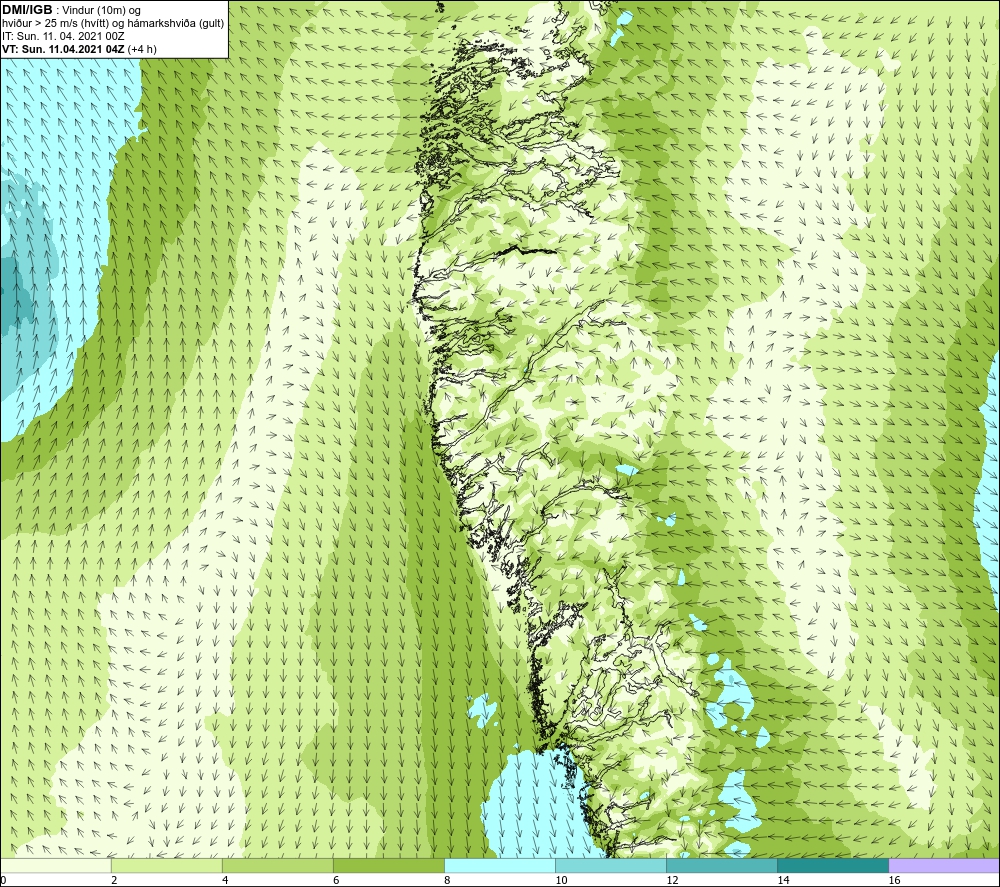Click the scale label "6"

[336, 881]
